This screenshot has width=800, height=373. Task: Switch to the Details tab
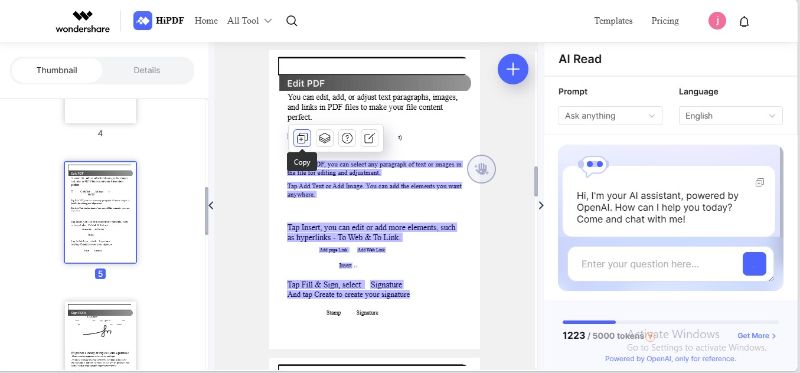tap(147, 70)
